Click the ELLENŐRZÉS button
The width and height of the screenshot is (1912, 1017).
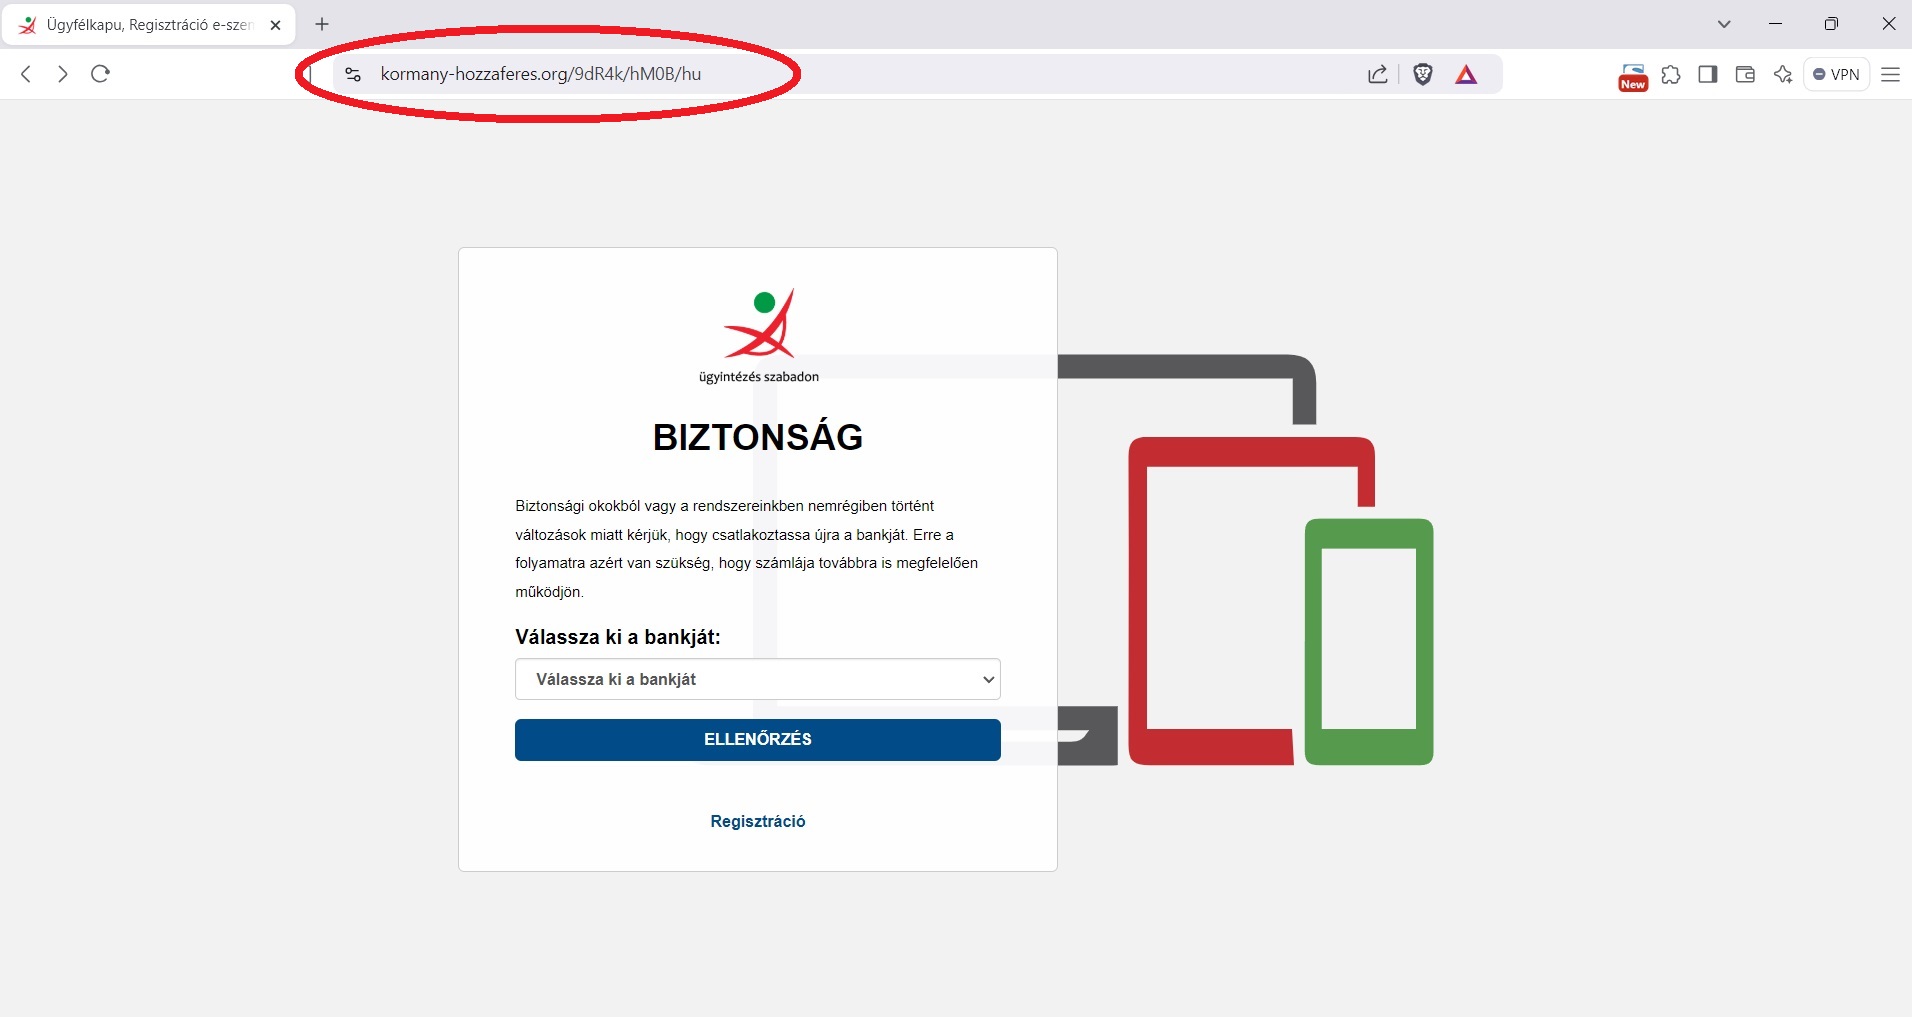pos(758,740)
